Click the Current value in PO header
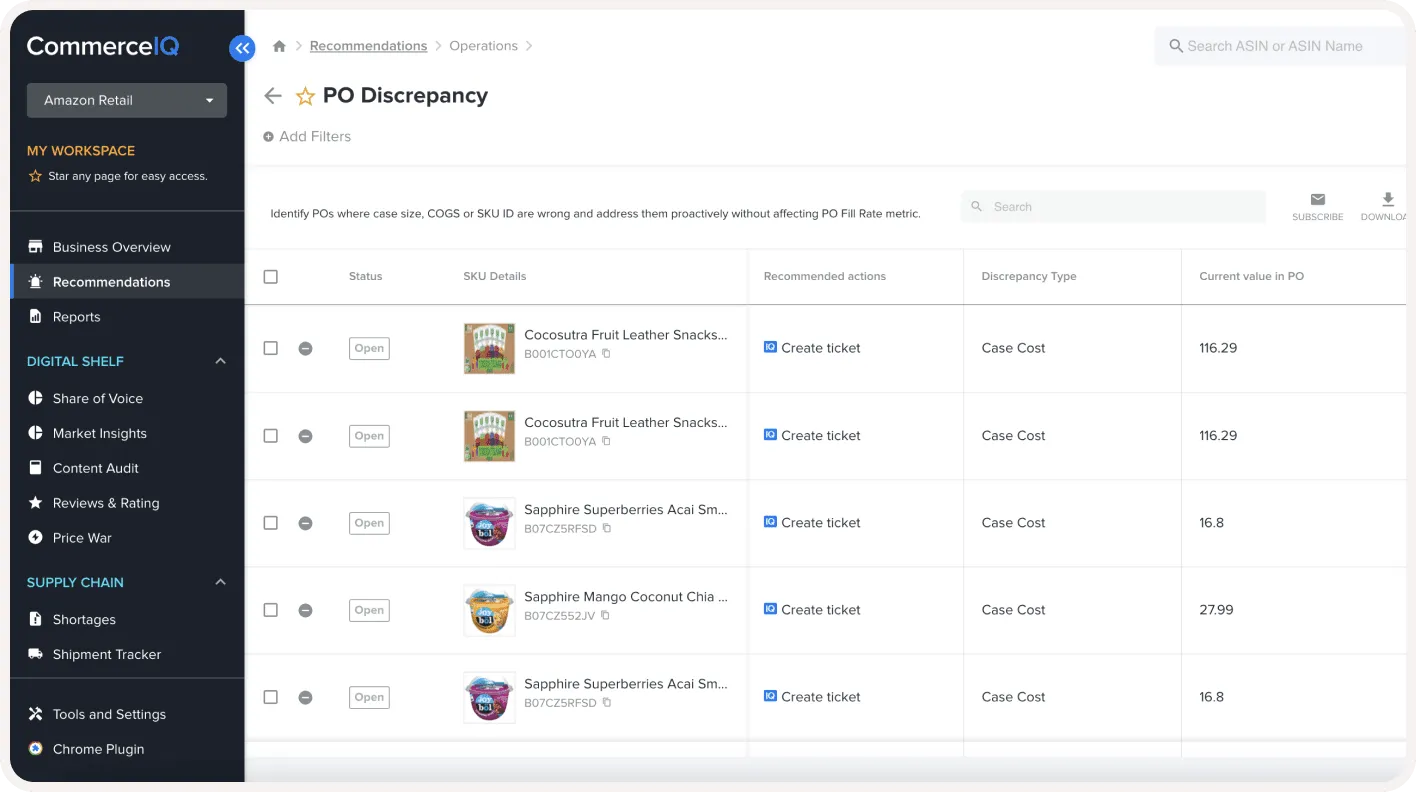 (1251, 277)
